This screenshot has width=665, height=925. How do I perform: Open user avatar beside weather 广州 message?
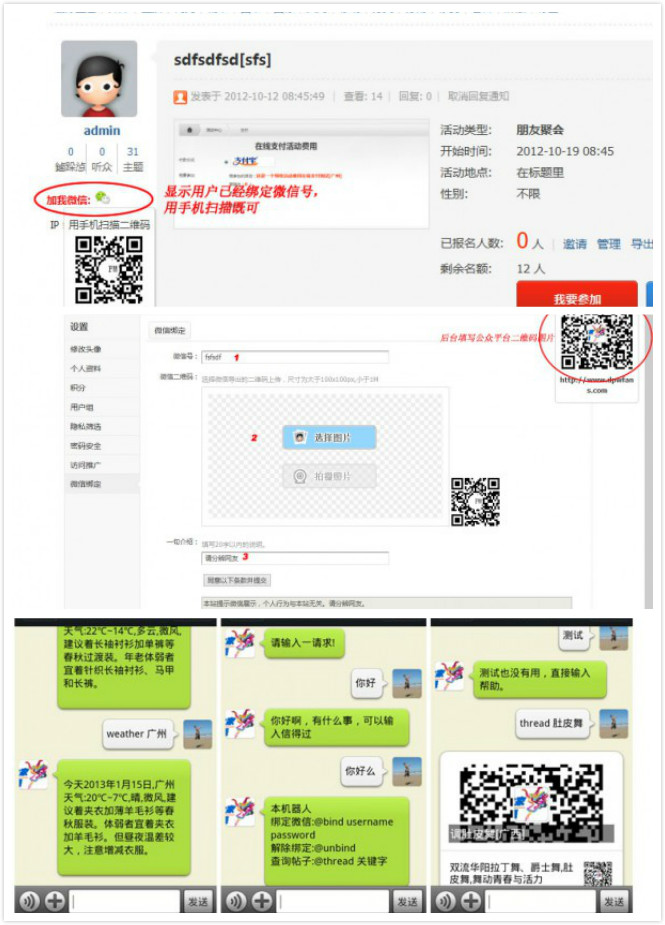(x=198, y=734)
